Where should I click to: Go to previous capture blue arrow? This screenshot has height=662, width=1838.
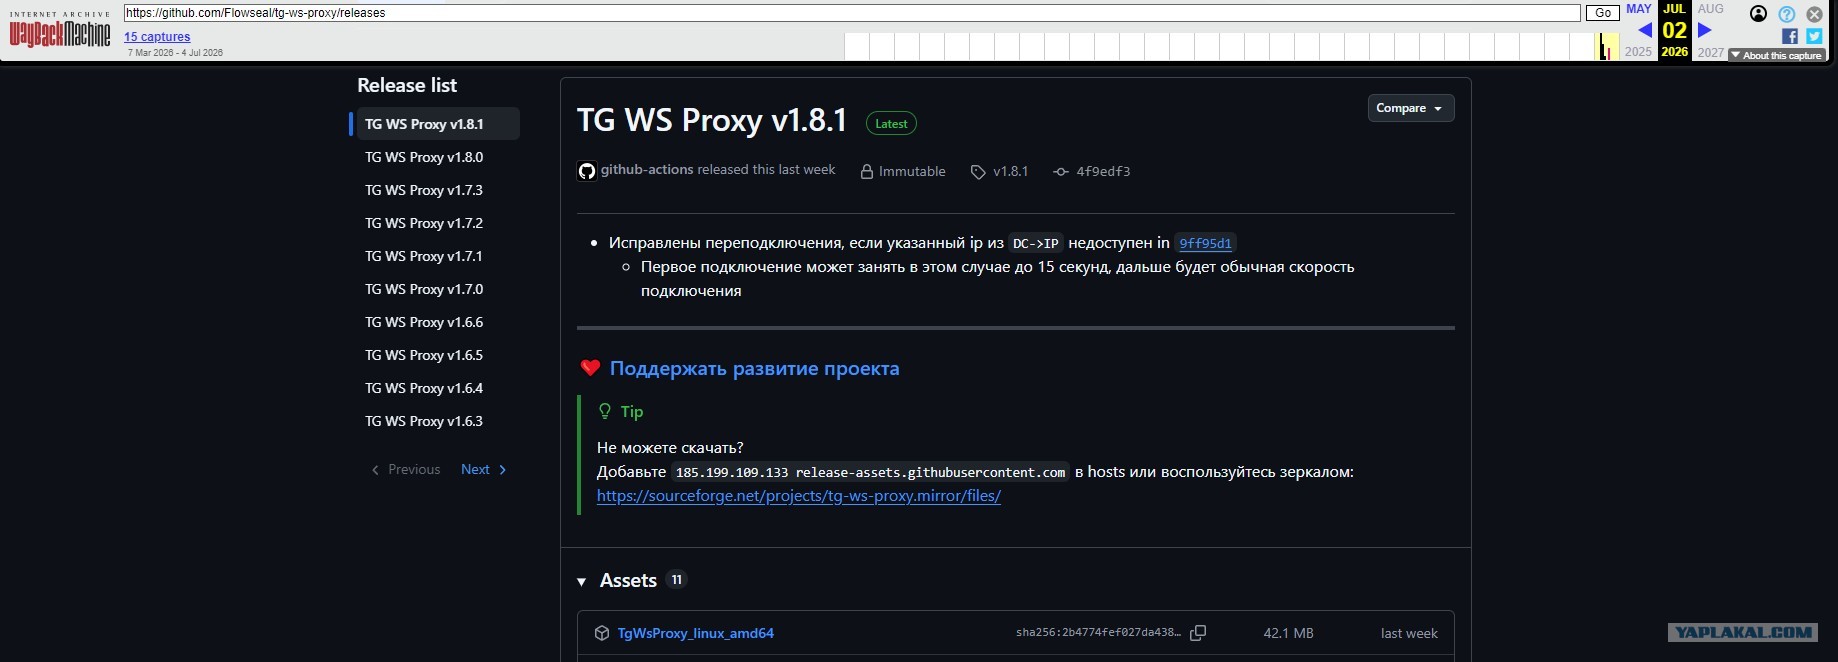tap(1645, 30)
